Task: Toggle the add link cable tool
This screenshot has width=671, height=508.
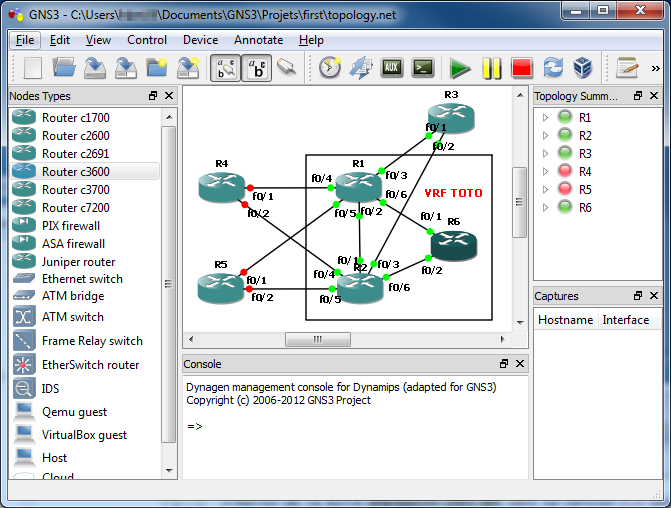Action: [x=287, y=68]
